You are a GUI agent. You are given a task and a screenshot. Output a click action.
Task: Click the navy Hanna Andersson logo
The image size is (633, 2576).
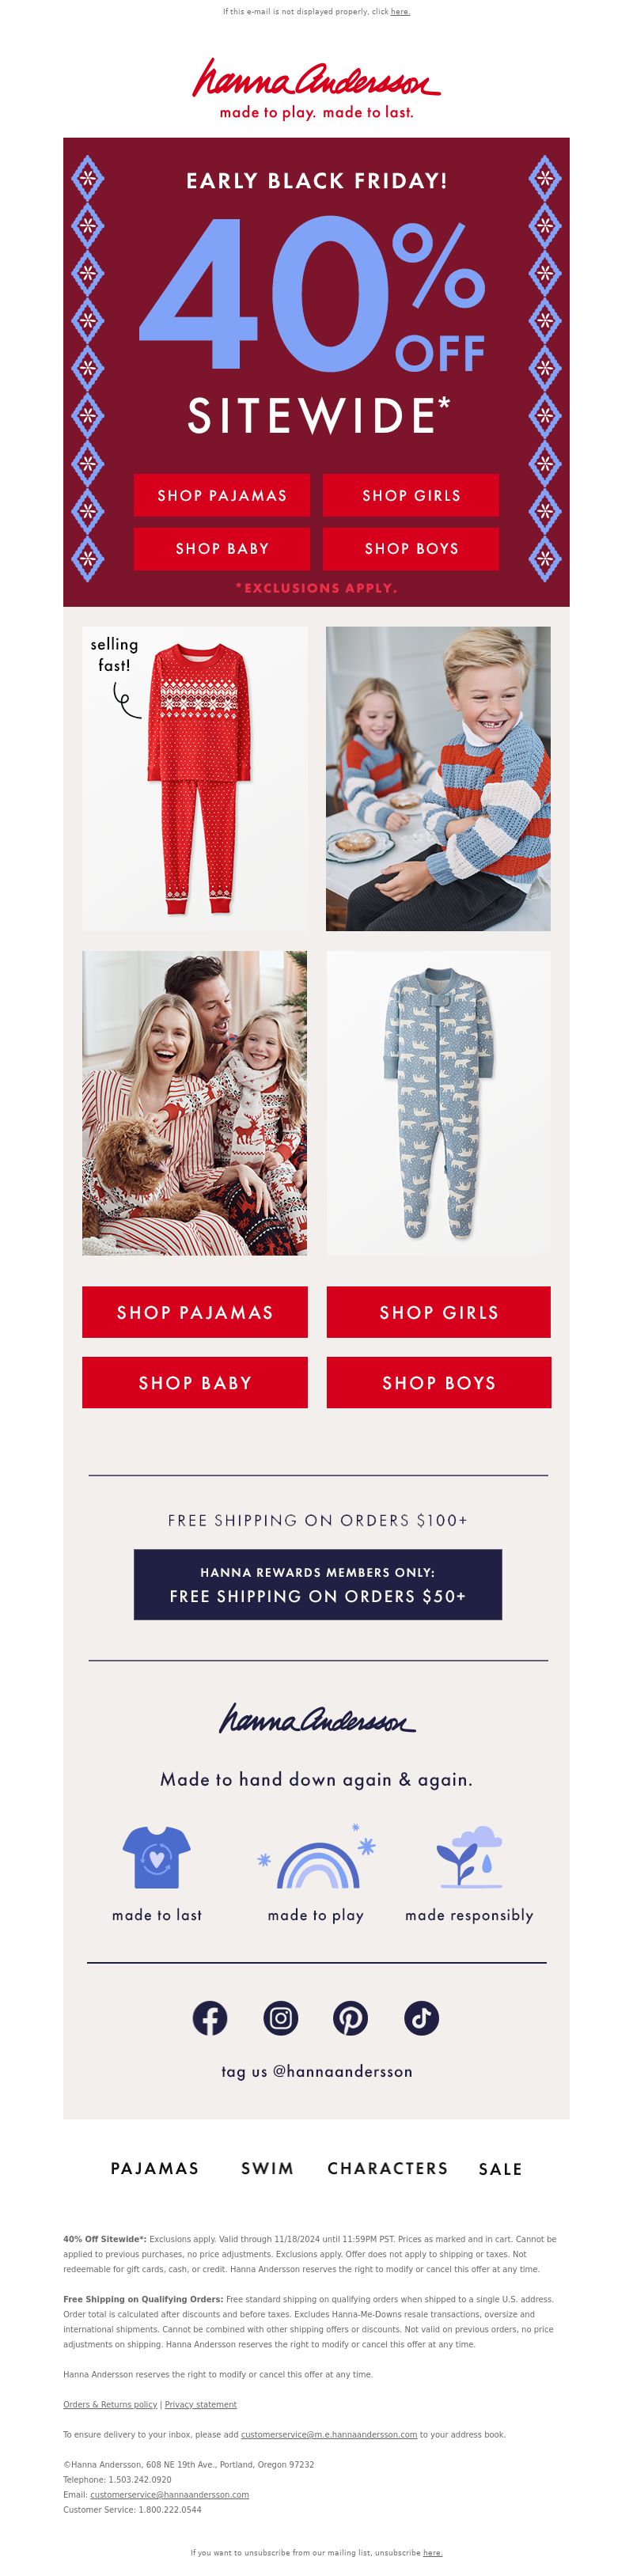[x=317, y=1719]
